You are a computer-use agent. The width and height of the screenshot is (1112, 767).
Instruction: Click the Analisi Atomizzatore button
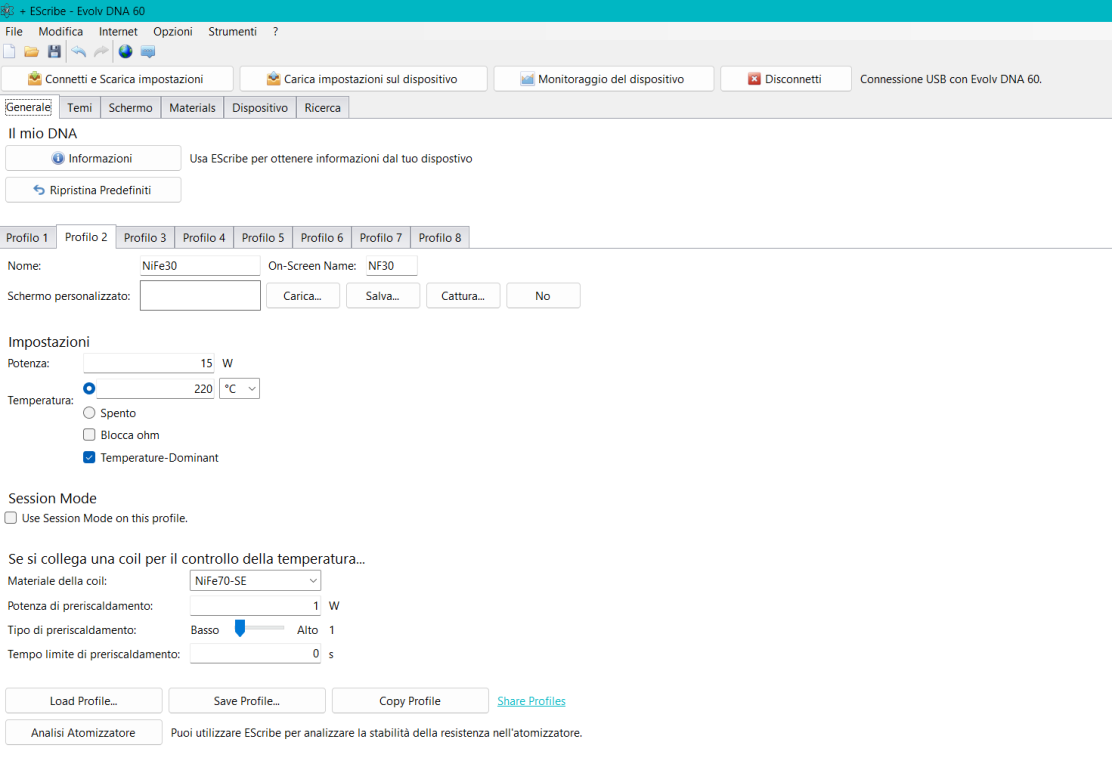(84, 732)
